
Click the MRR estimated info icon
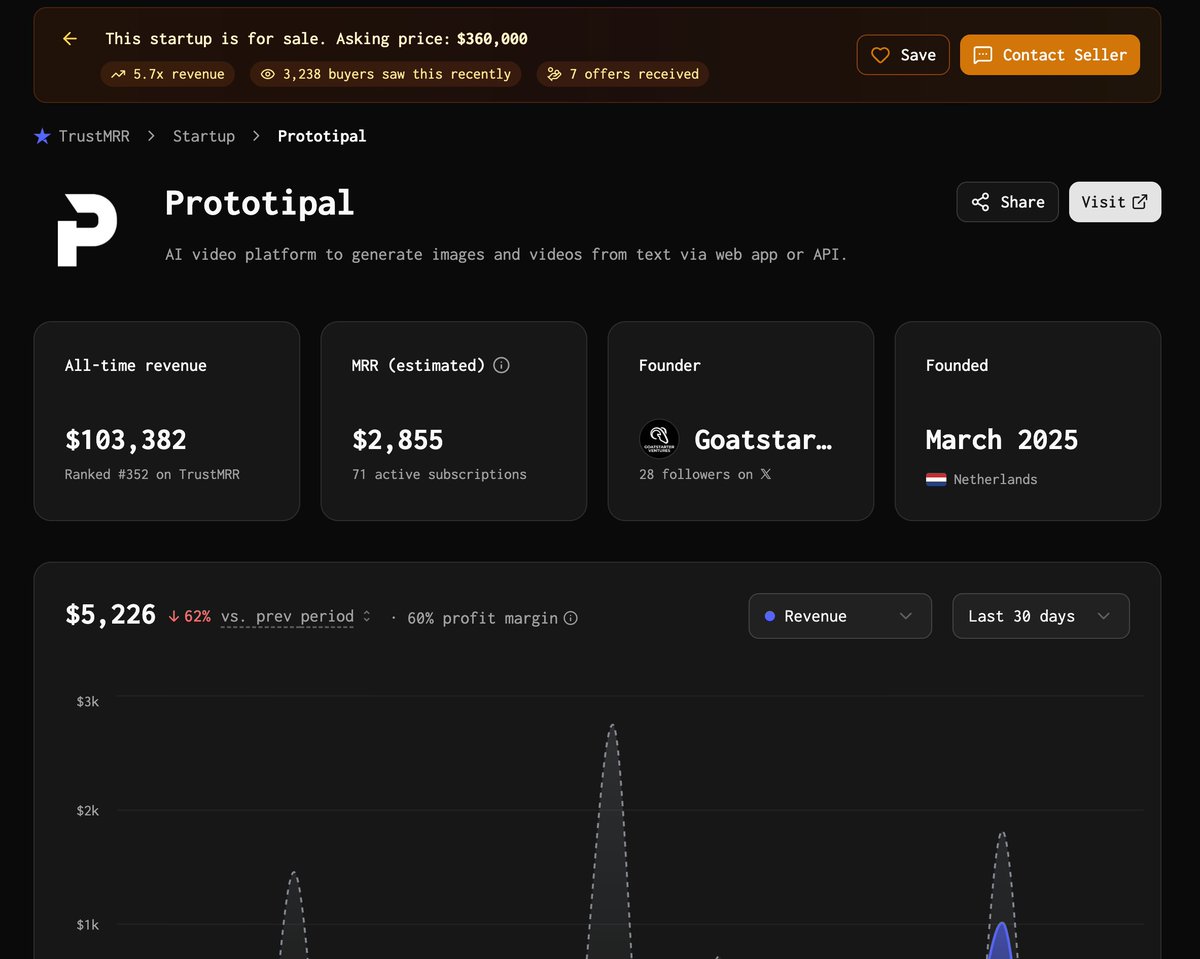tap(502, 365)
